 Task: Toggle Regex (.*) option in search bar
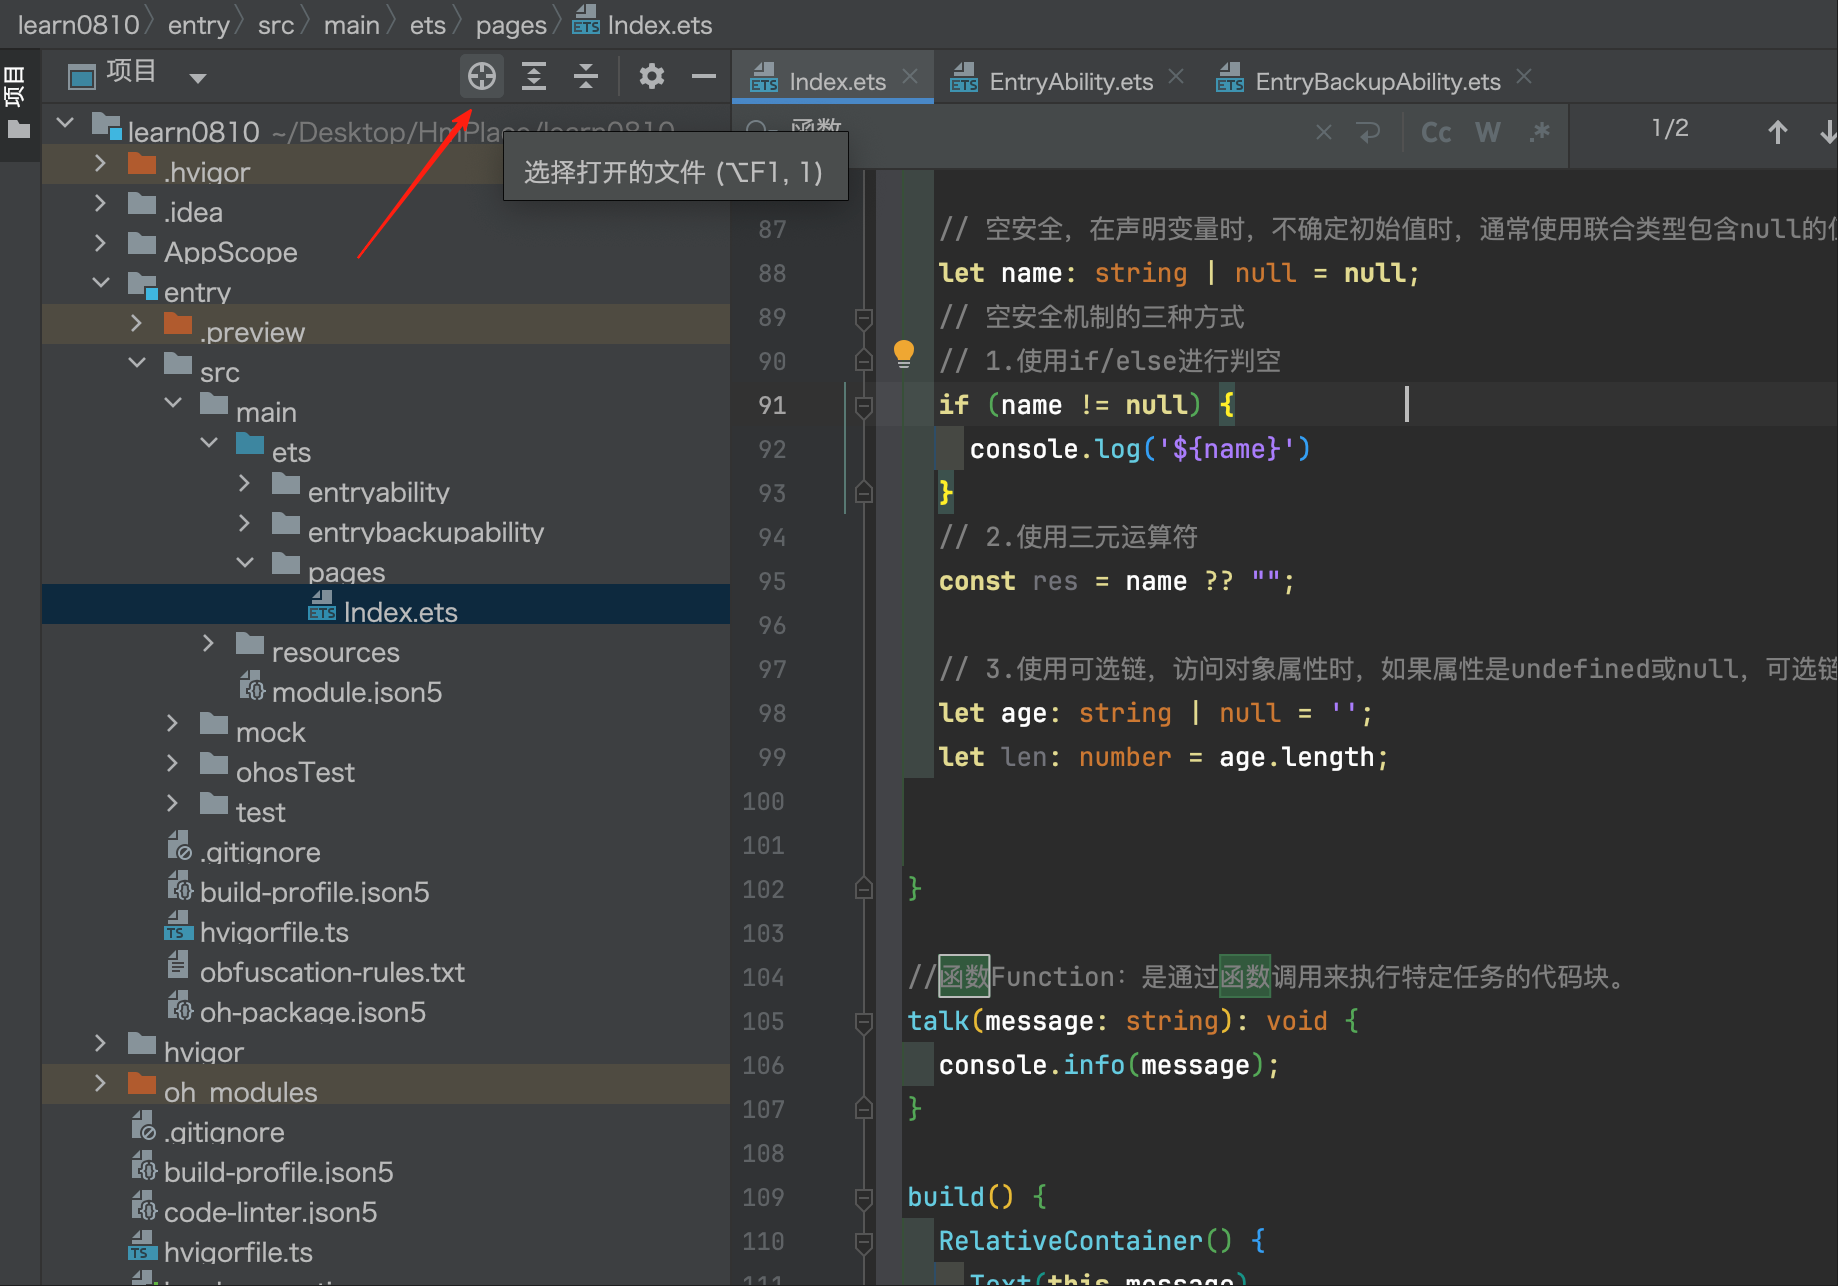[1539, 132]
